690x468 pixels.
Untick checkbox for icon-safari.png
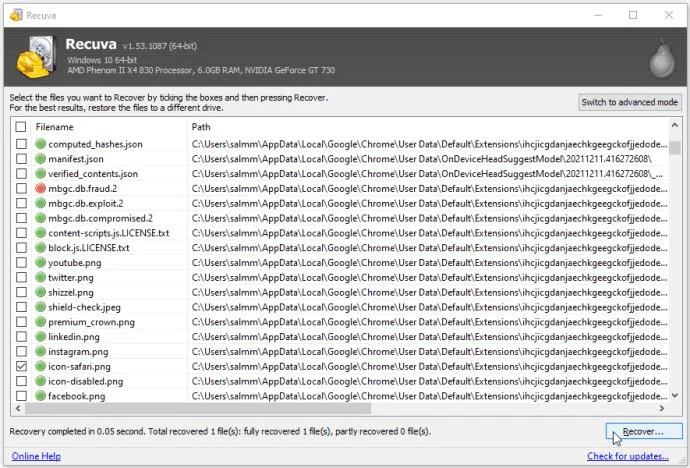(x=21, y=366)
